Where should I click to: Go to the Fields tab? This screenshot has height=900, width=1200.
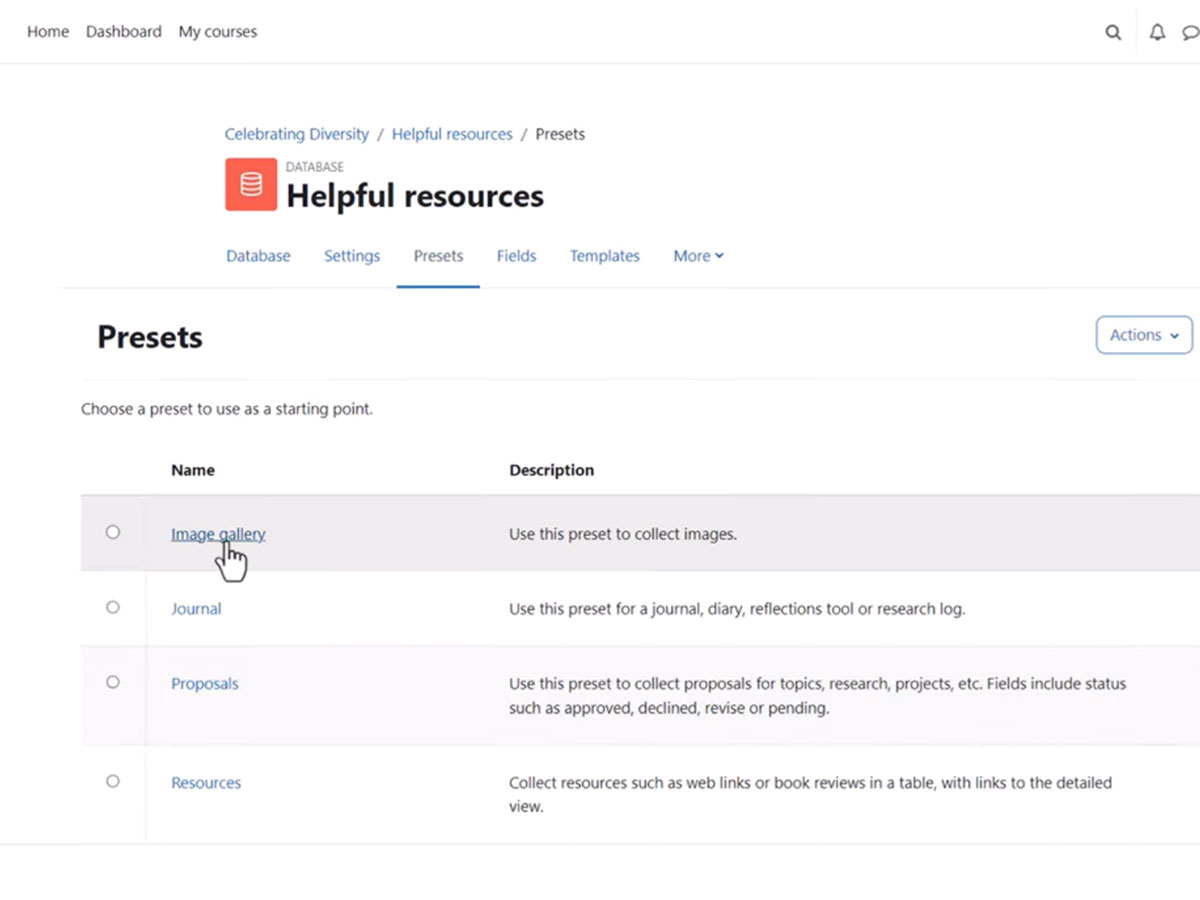[516, 256]
